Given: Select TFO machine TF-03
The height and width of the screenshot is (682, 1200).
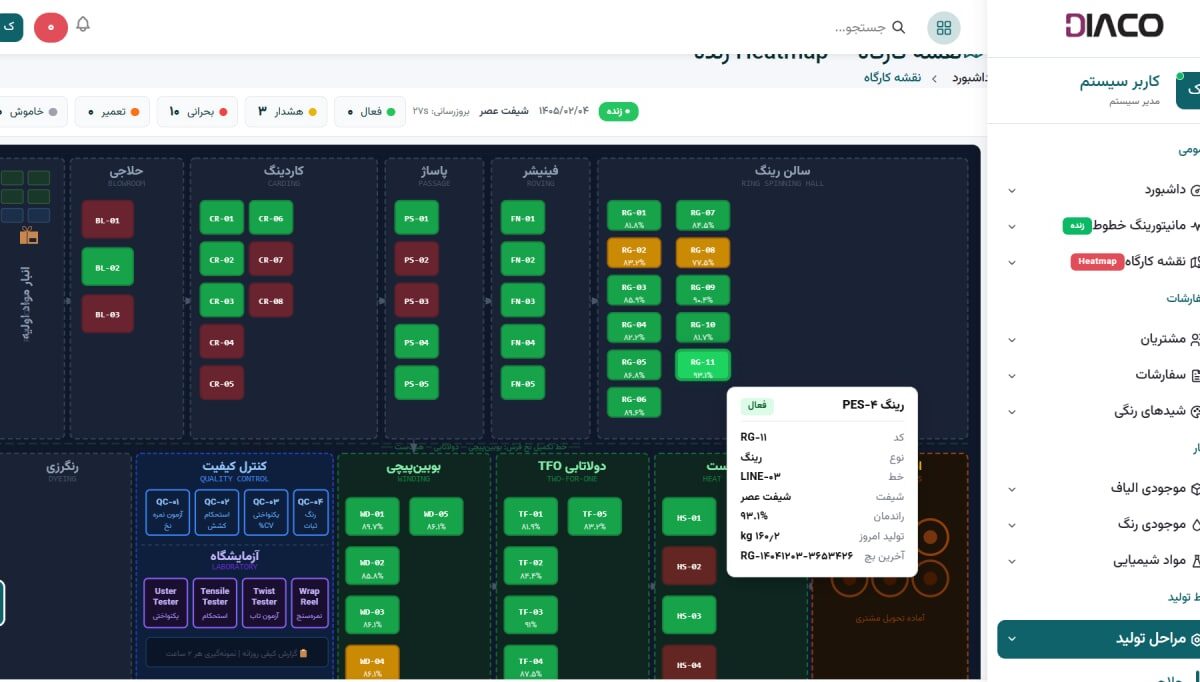Looking at the screenshot, I should (x=531, y=616).
